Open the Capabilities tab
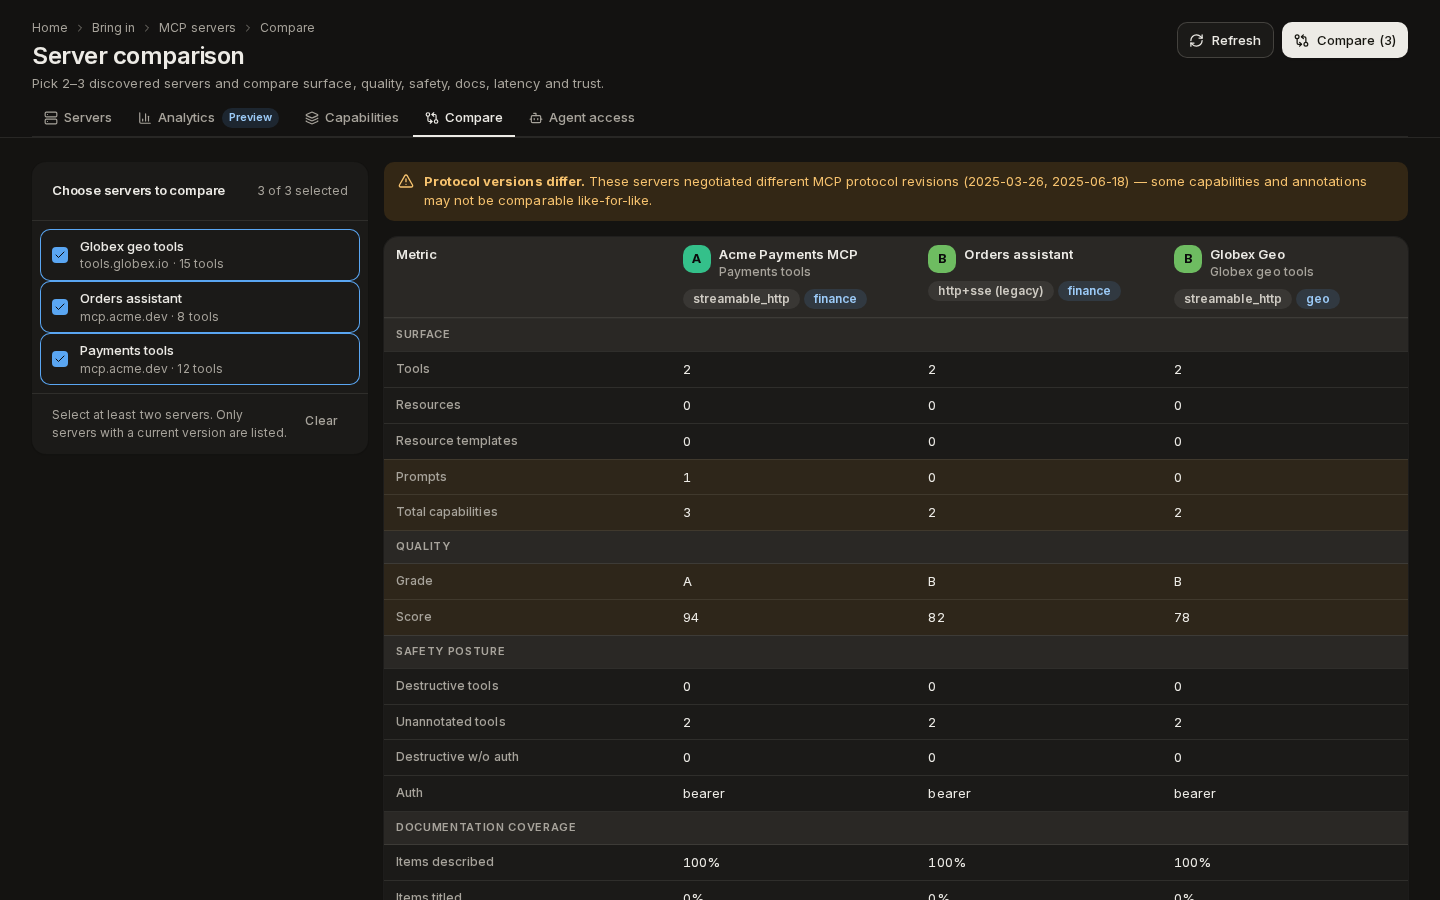 pyautogui.click(x=352, y=118)
